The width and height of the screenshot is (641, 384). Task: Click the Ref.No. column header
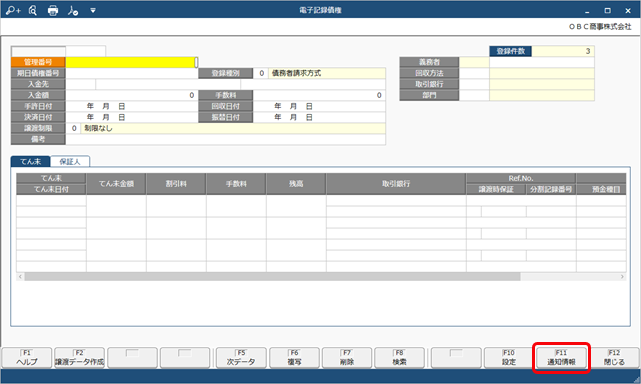click(x=521, y=178)
